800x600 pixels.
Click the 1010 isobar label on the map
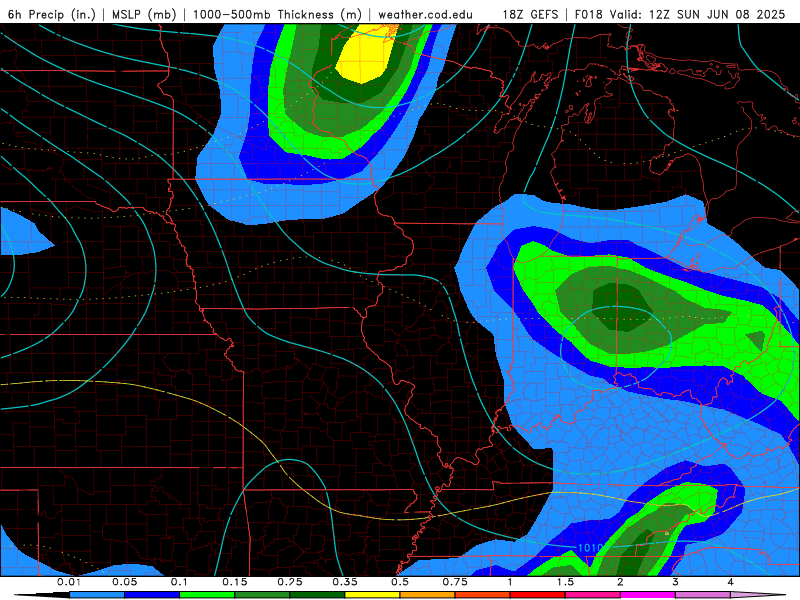[x=590, y=548]
